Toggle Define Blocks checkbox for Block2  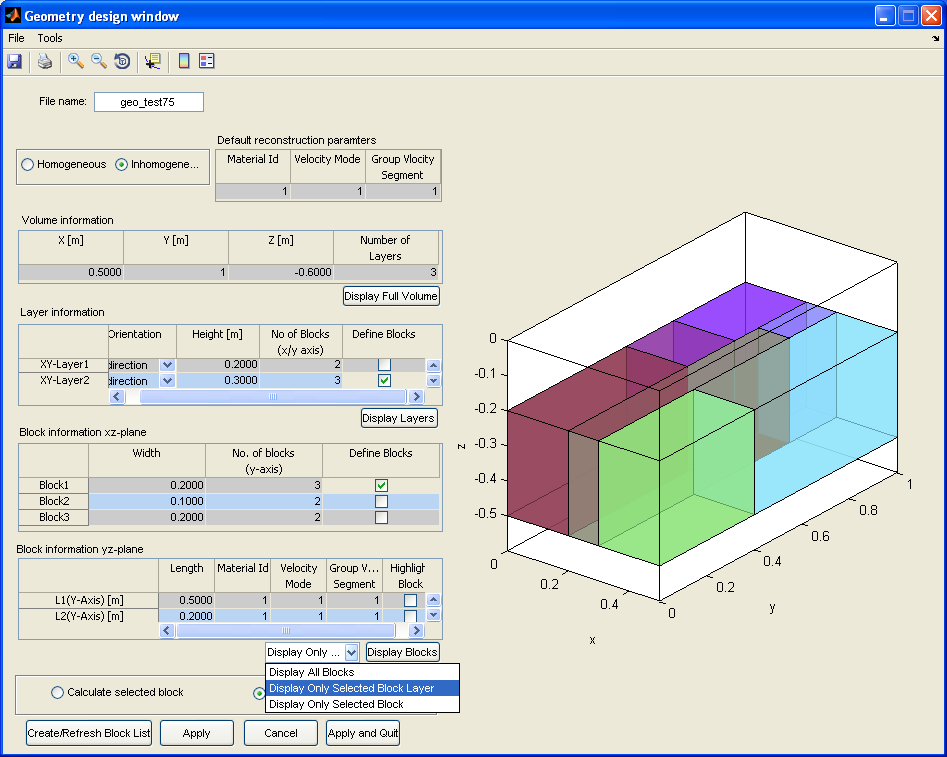(381, 501)
